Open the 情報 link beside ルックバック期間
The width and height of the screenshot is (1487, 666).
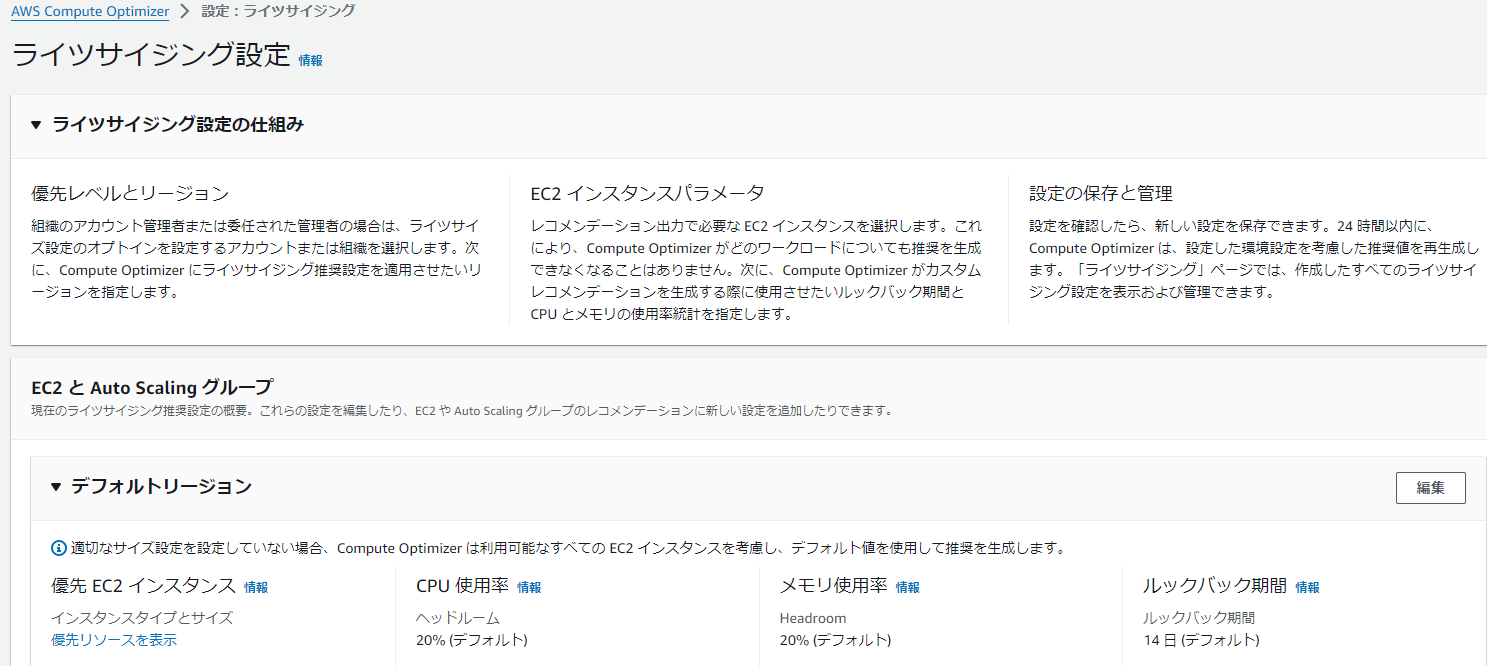[1308, 588]
